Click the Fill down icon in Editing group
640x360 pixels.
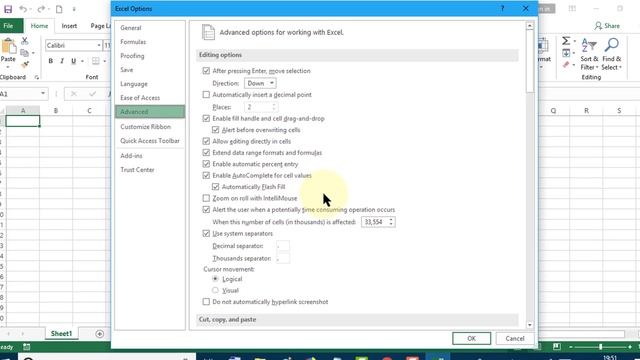[x=566, y=53]
